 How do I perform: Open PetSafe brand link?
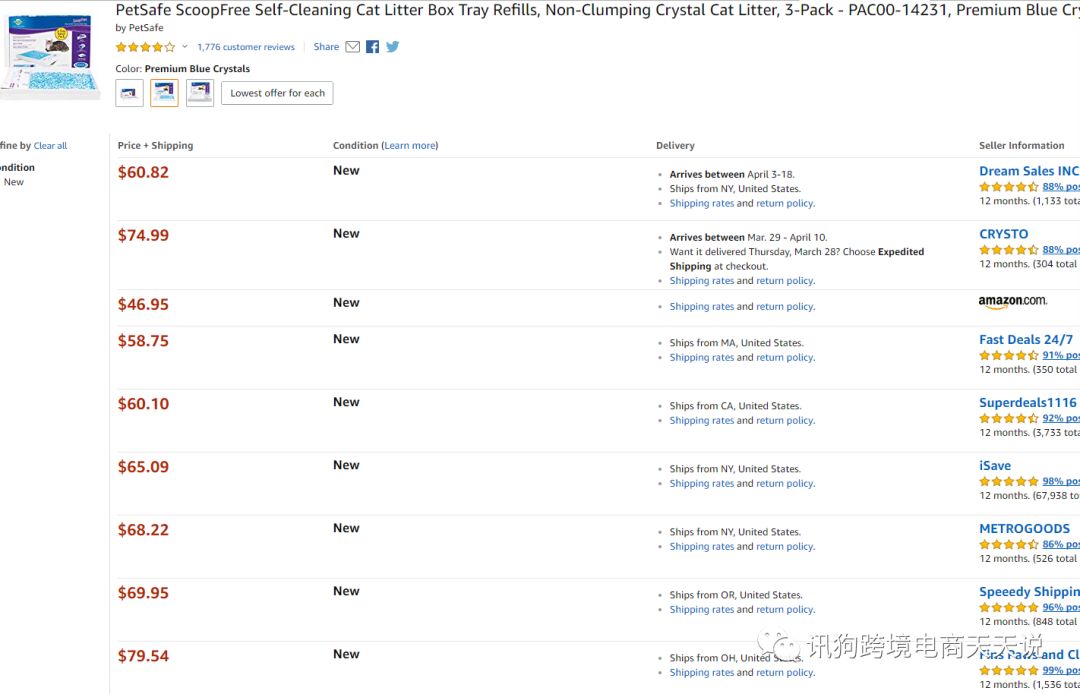[146, 28]
